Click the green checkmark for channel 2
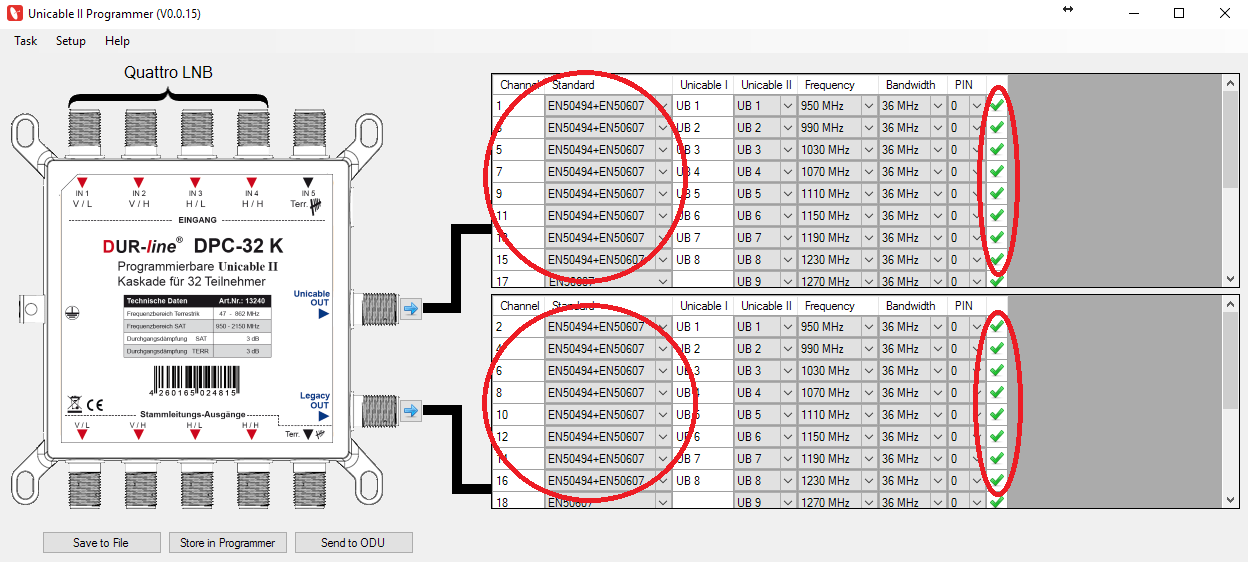 [996, 327]
